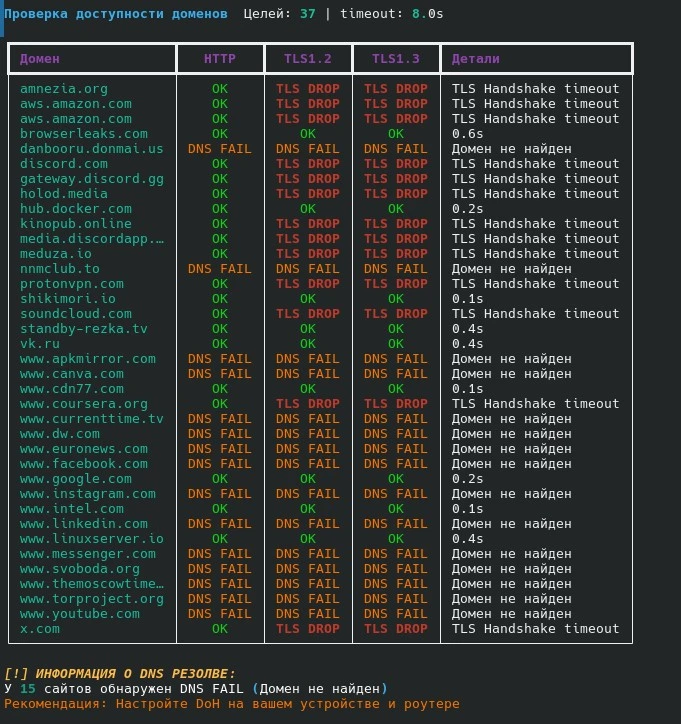This screenshot has width=681, height=724.
Task: Select the domain 'kinopub.online'
Action: [x=76, y=223]
